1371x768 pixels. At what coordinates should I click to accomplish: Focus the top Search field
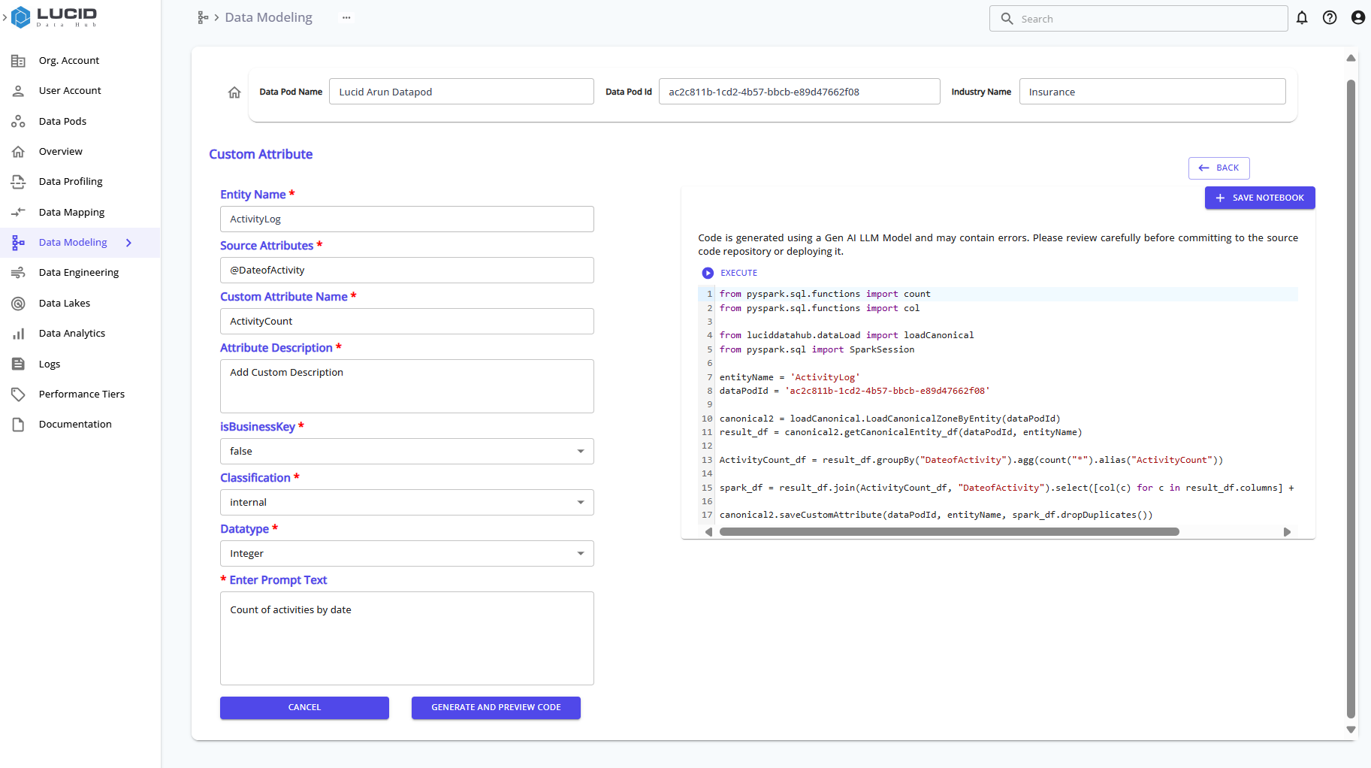(x=1138, y=19)
